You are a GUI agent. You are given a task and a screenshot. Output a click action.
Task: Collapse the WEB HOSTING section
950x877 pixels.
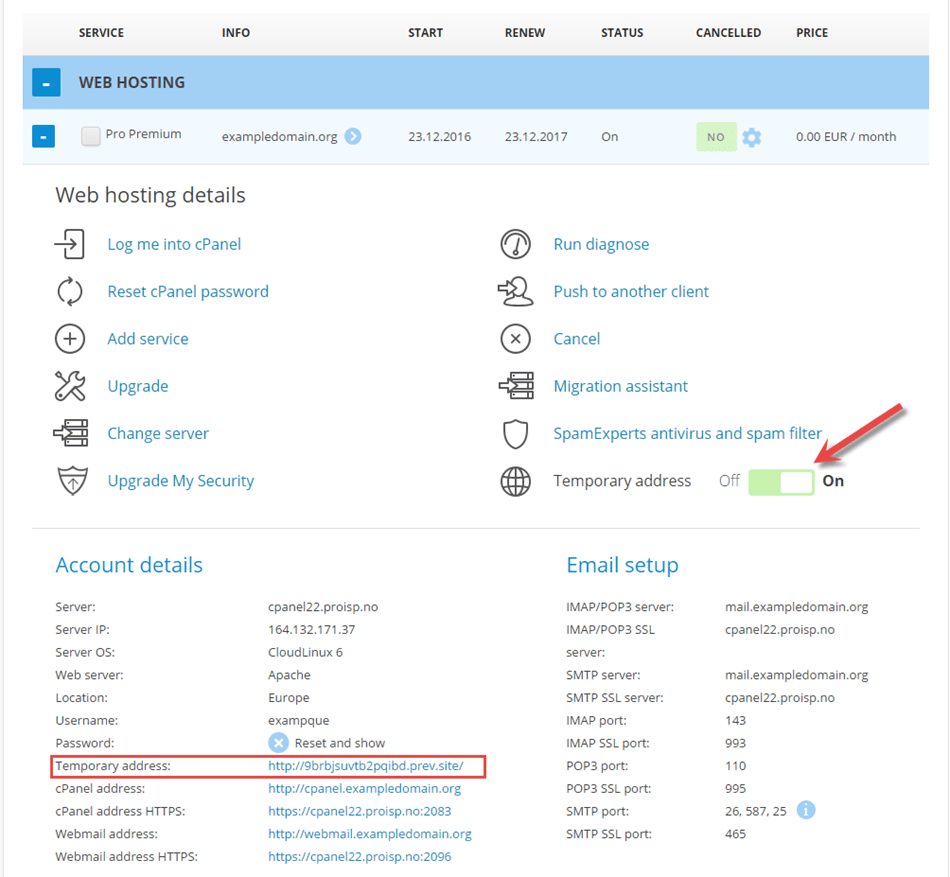pos(45,82)
